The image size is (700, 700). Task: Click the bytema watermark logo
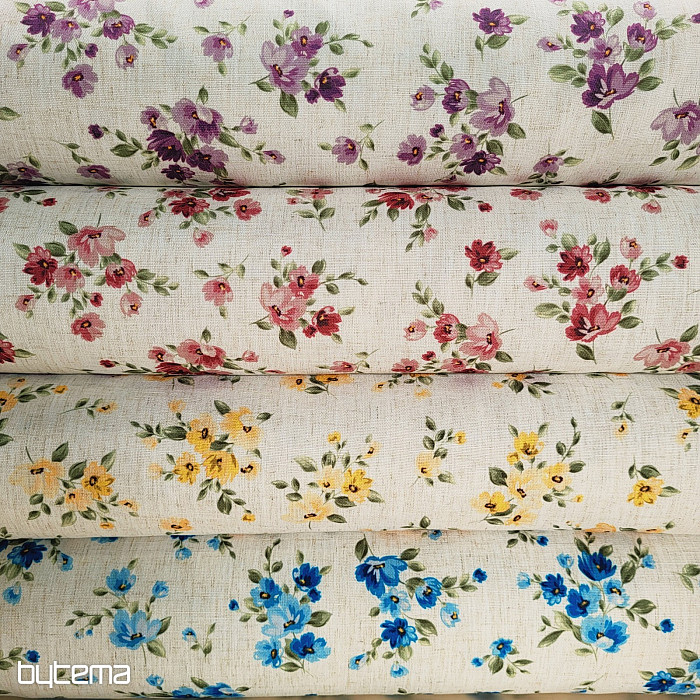(x=73, y=673)
